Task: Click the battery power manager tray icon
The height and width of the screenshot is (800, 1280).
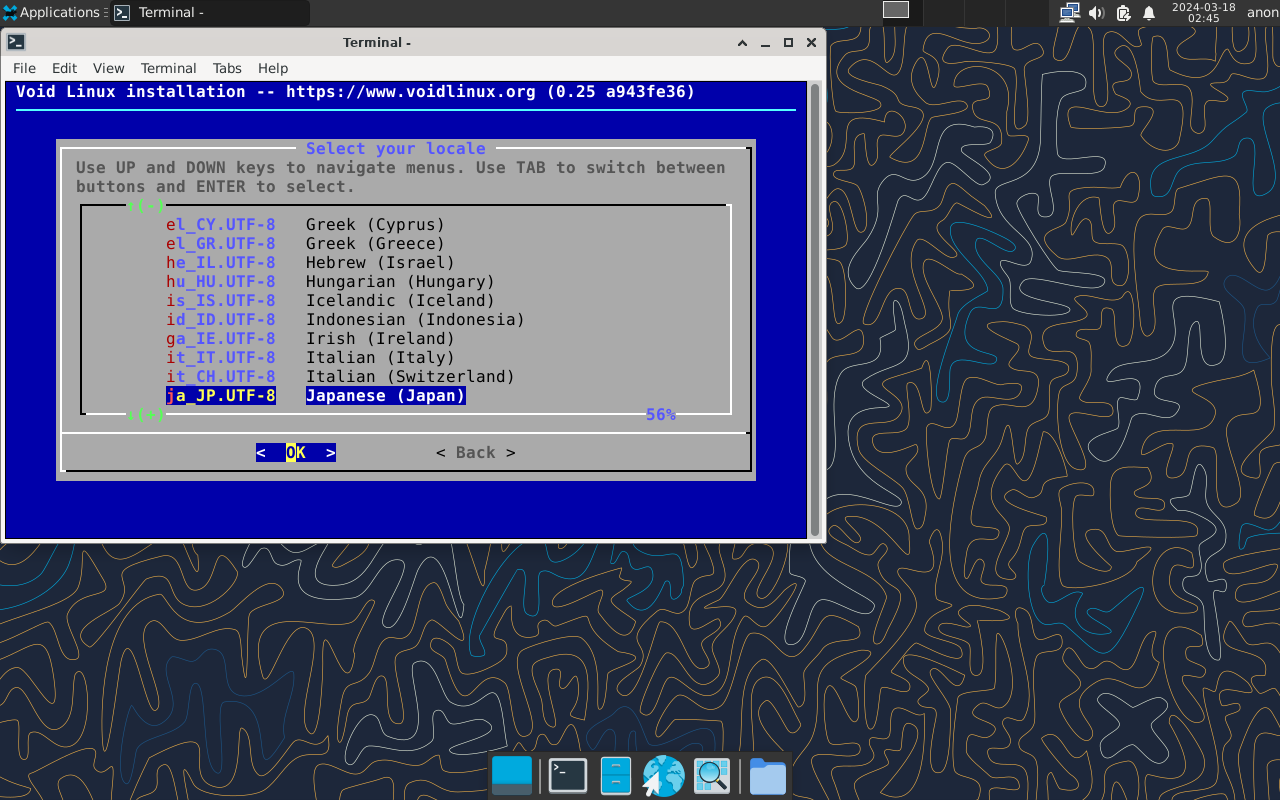Action: tap(1123, 12)
